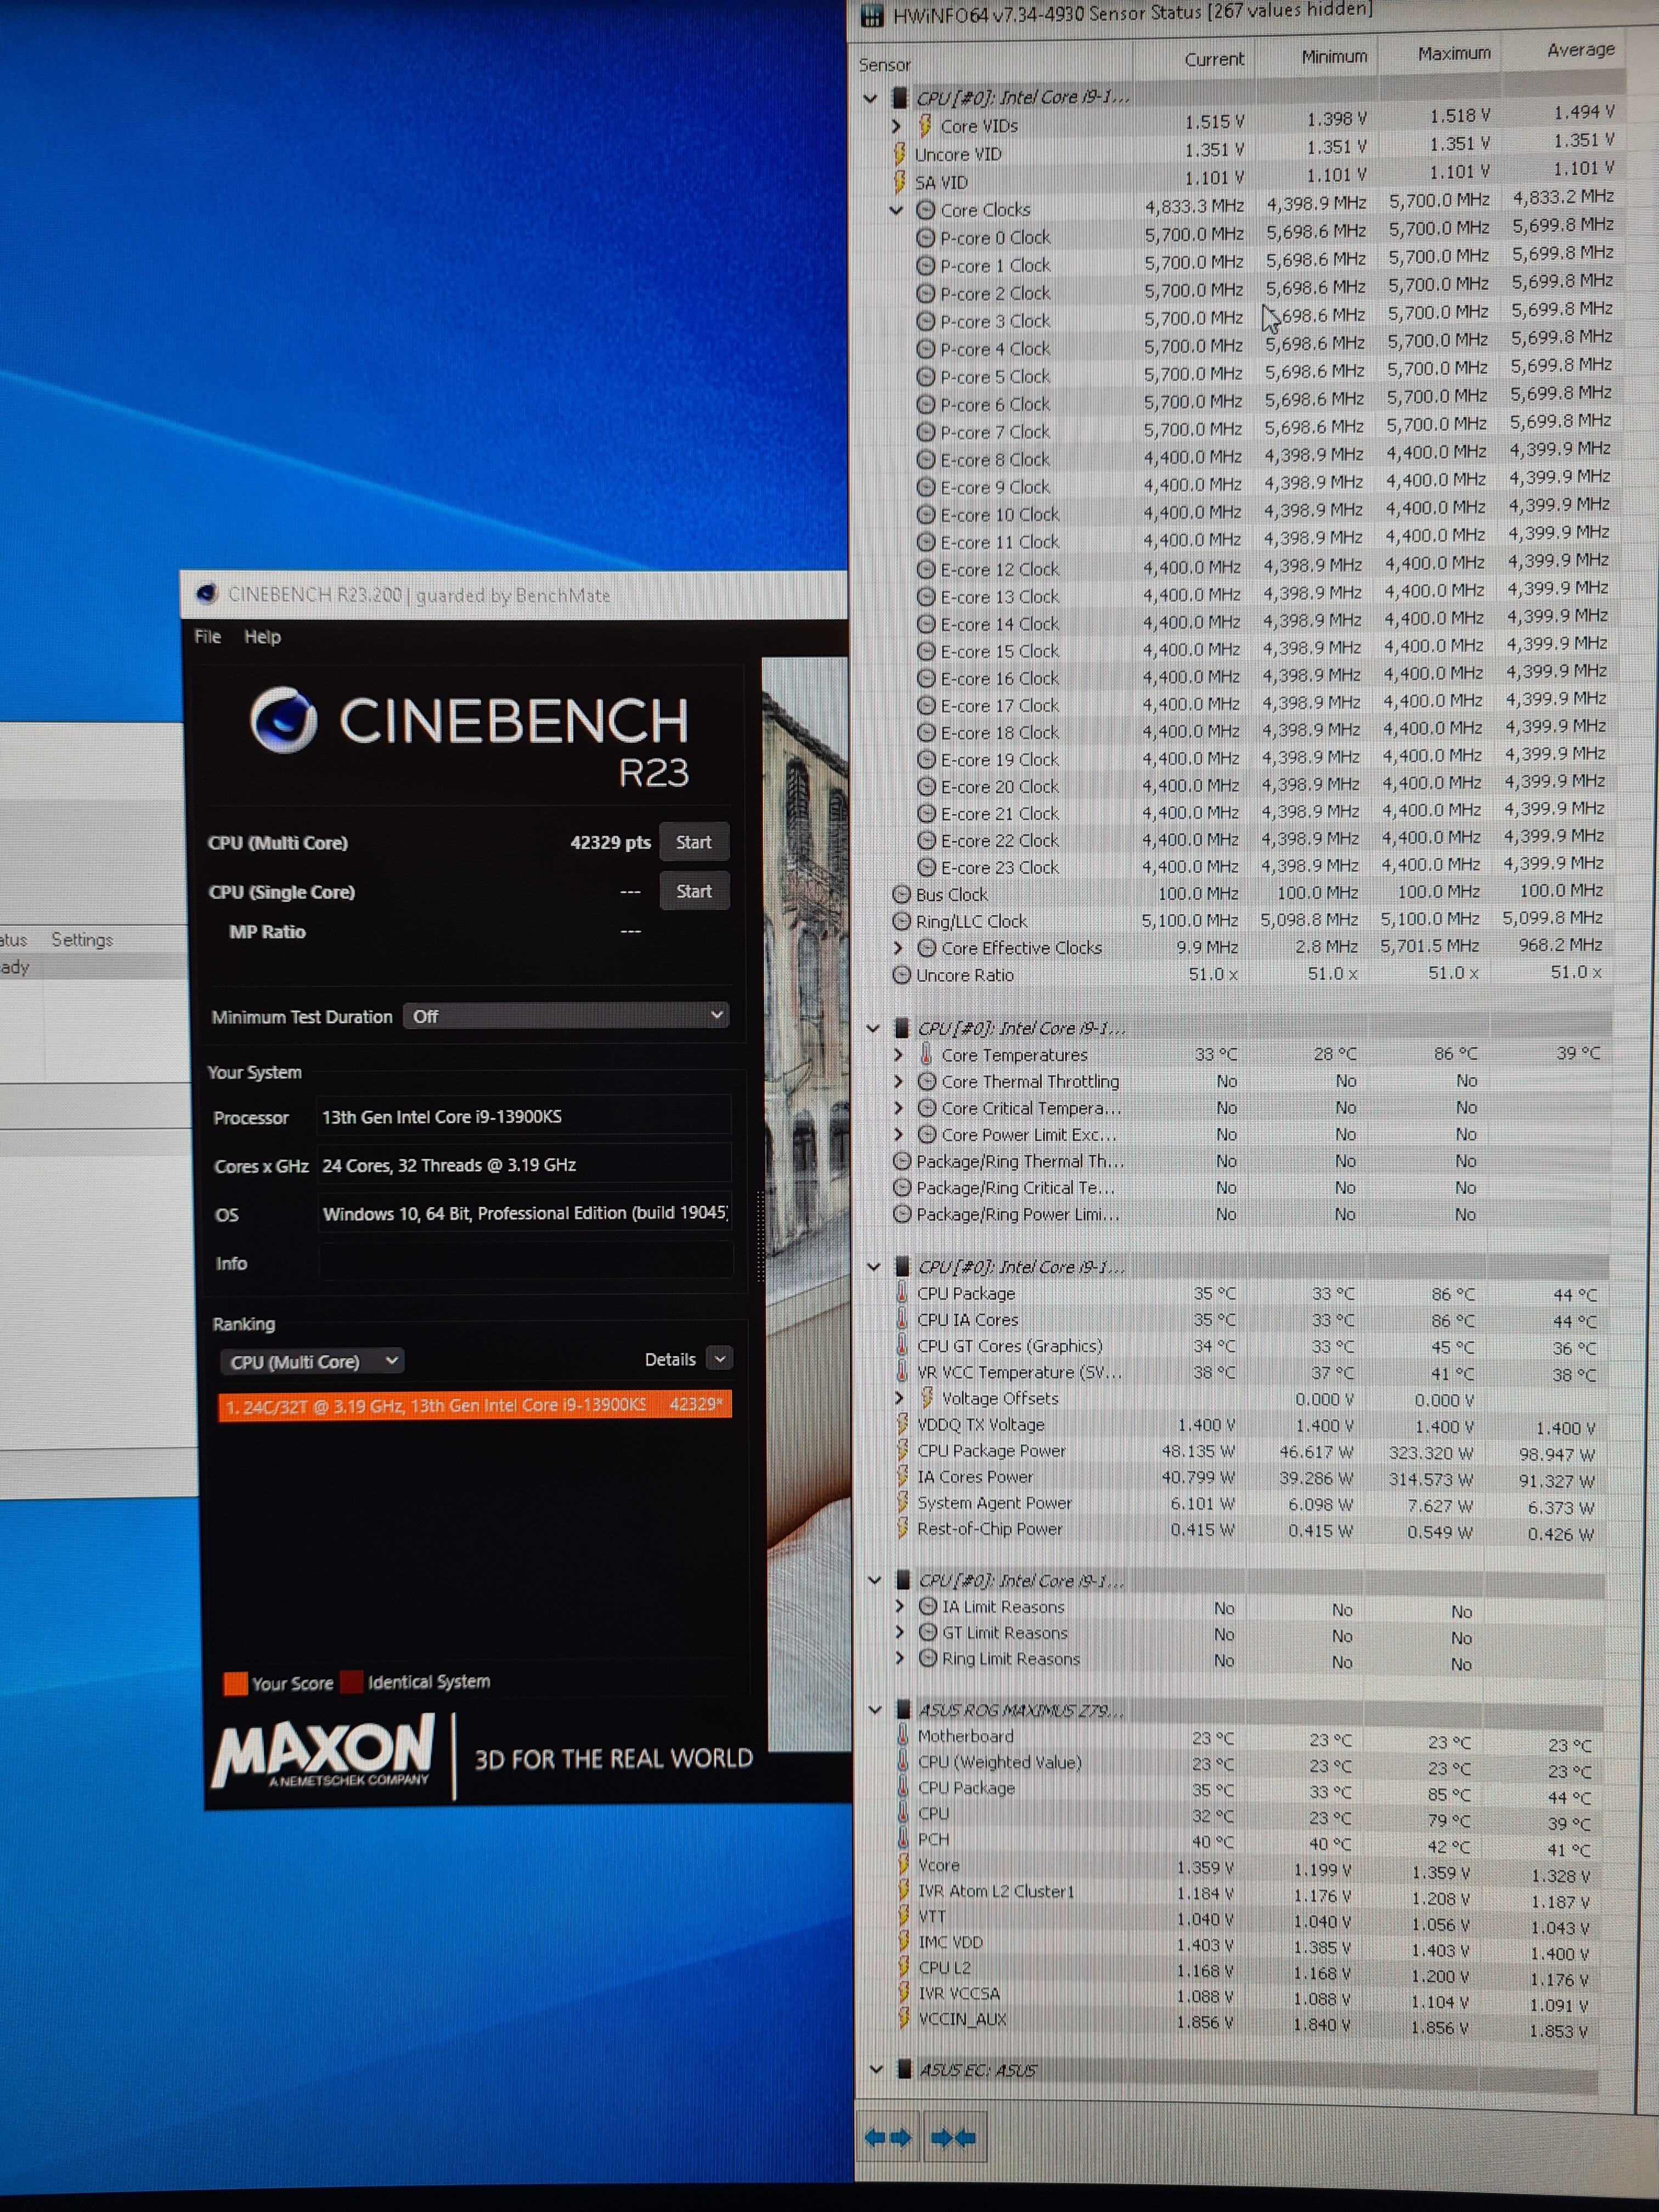
Task: Click the Cinebench title bar icon
Action: (x=207, y=594)
